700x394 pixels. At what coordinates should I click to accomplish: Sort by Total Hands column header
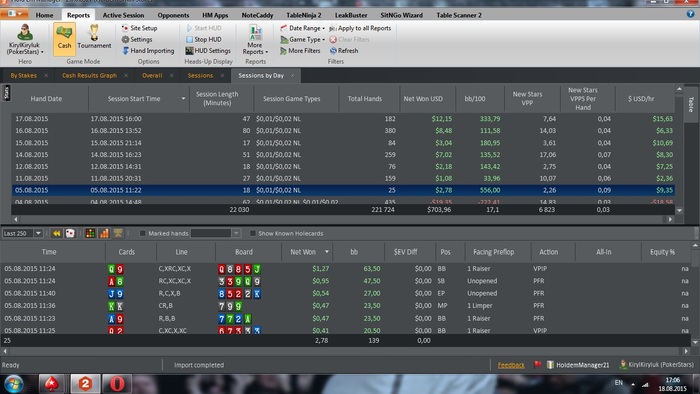tap(365, 99)
